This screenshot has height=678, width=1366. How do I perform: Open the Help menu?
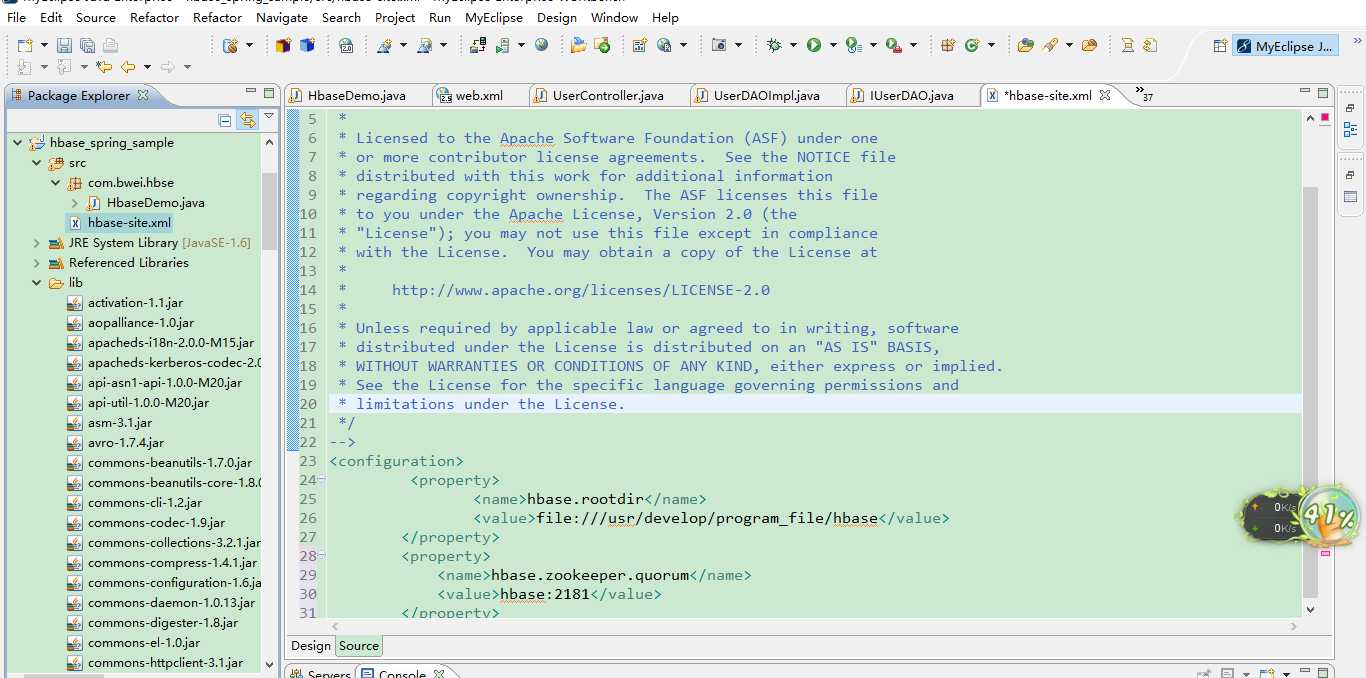point(665,17)
